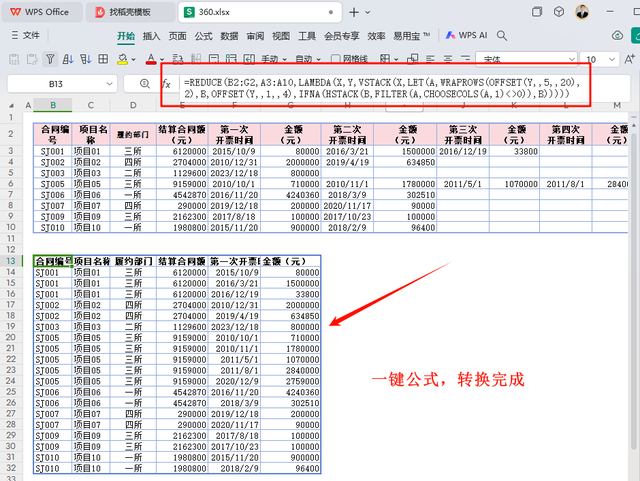
Task: Apply the red font color A
Action: 151,59
